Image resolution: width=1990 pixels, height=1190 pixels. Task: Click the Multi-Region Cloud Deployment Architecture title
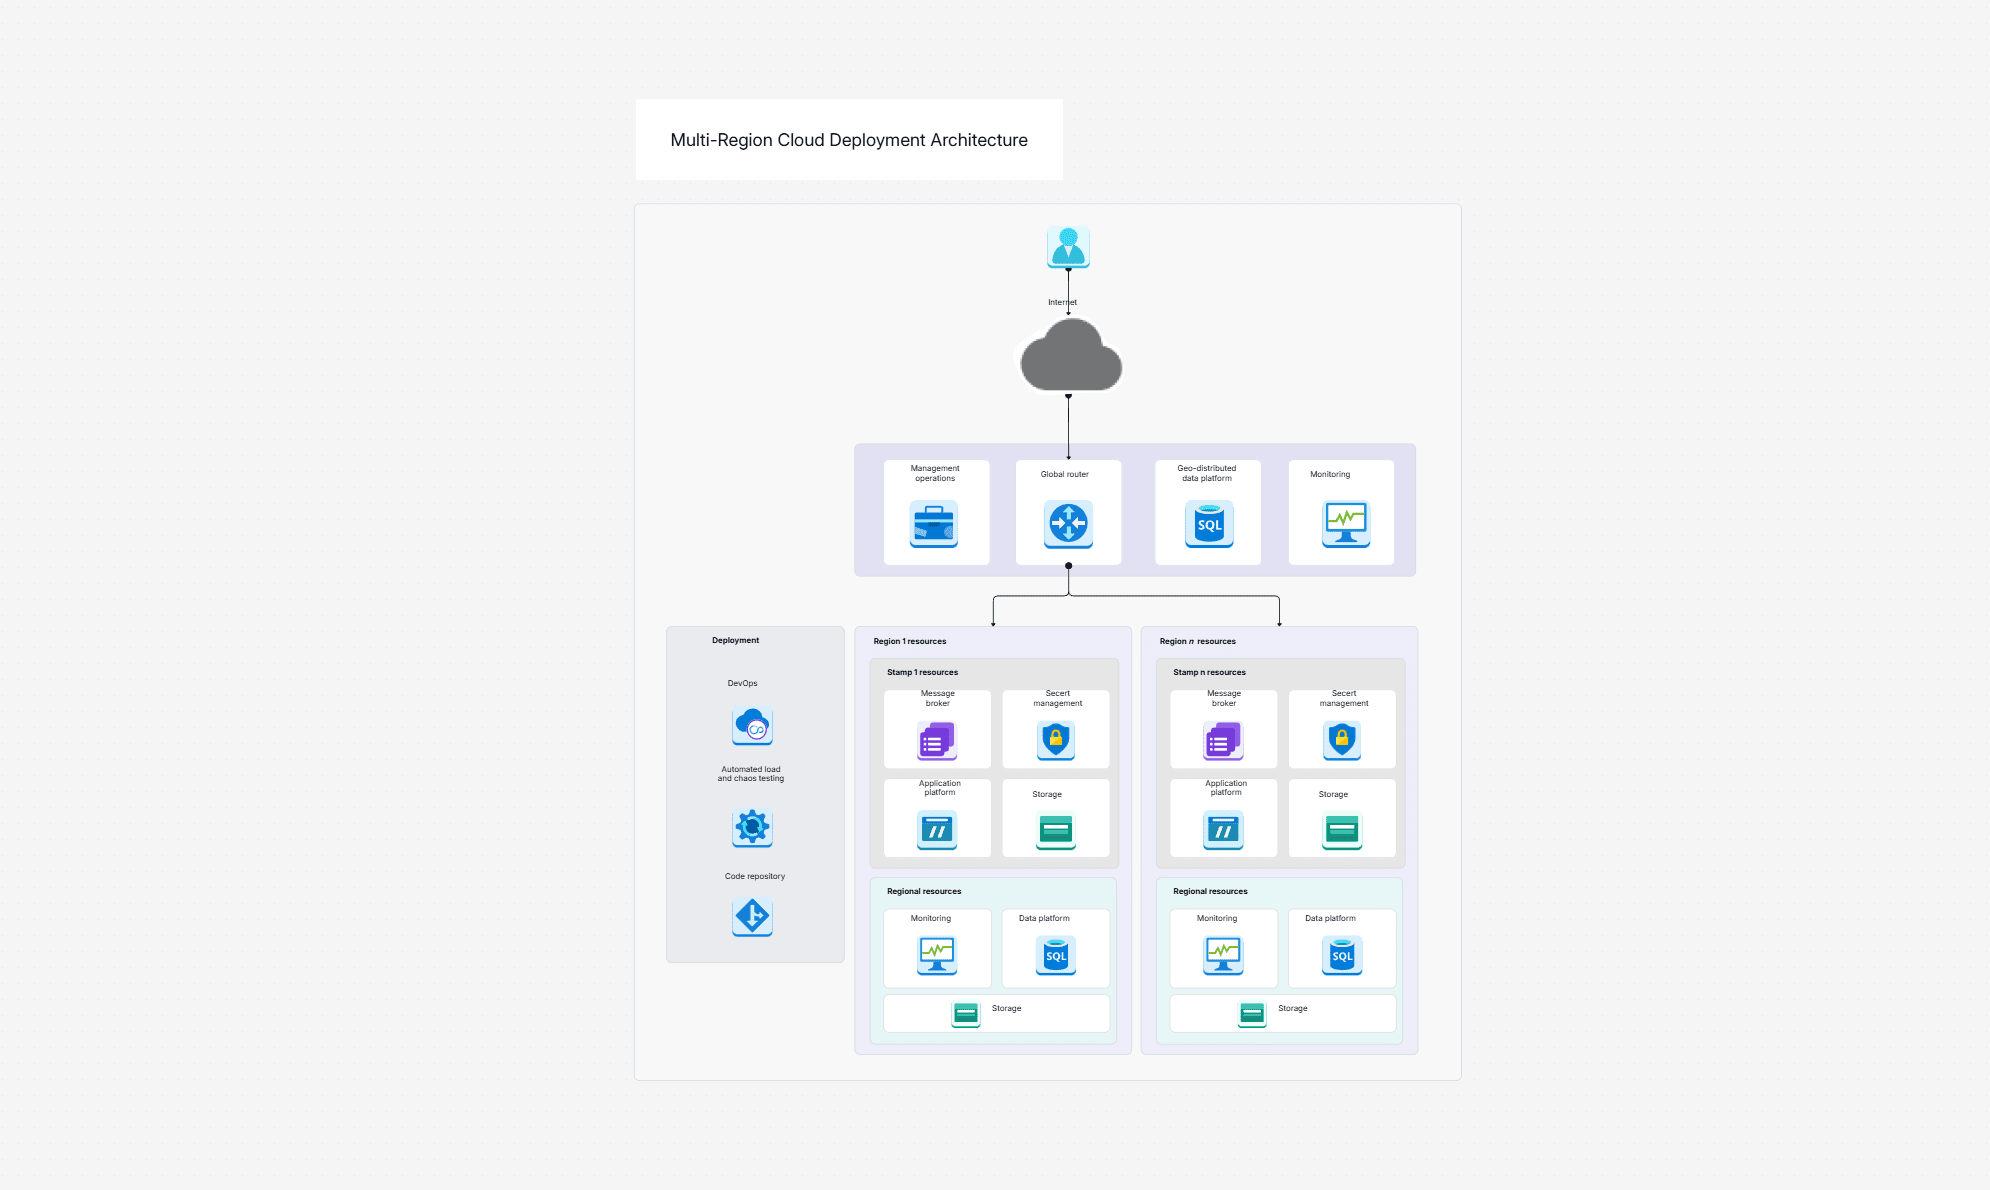pyautogui.click(x=849, y=140)
